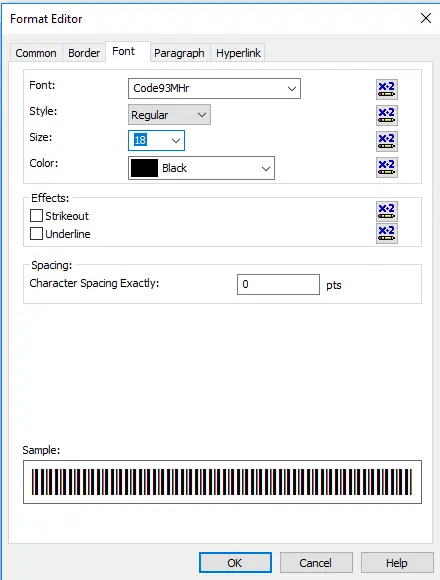Image resolution: width=440 pixels, height=580 pixels.
Task: Confirm with the OK button
Action: click(235, 563)
